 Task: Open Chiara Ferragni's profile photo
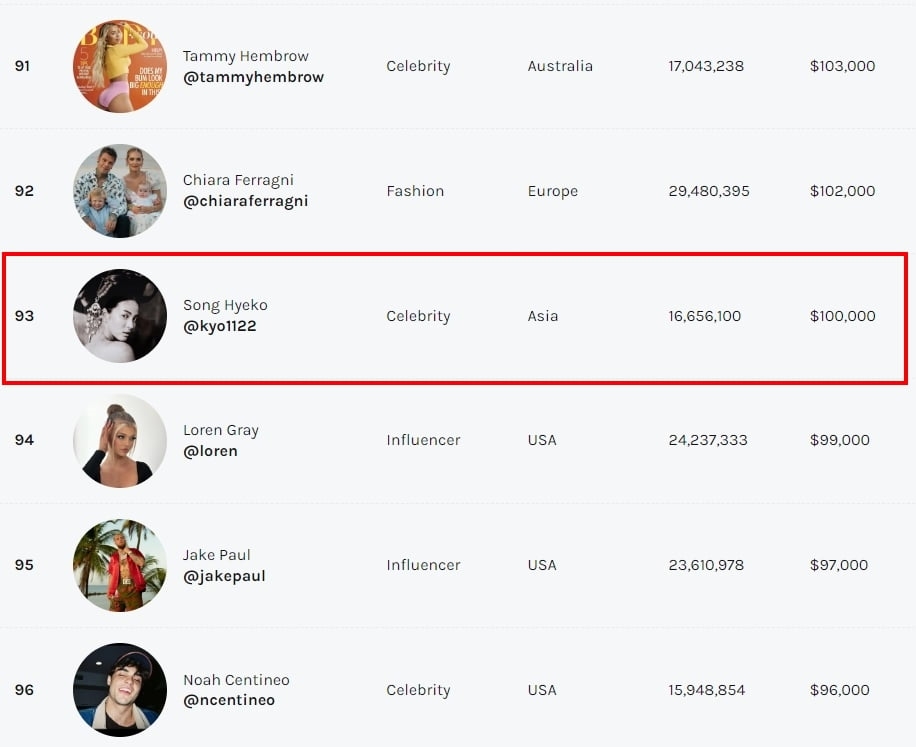point(120,191)
